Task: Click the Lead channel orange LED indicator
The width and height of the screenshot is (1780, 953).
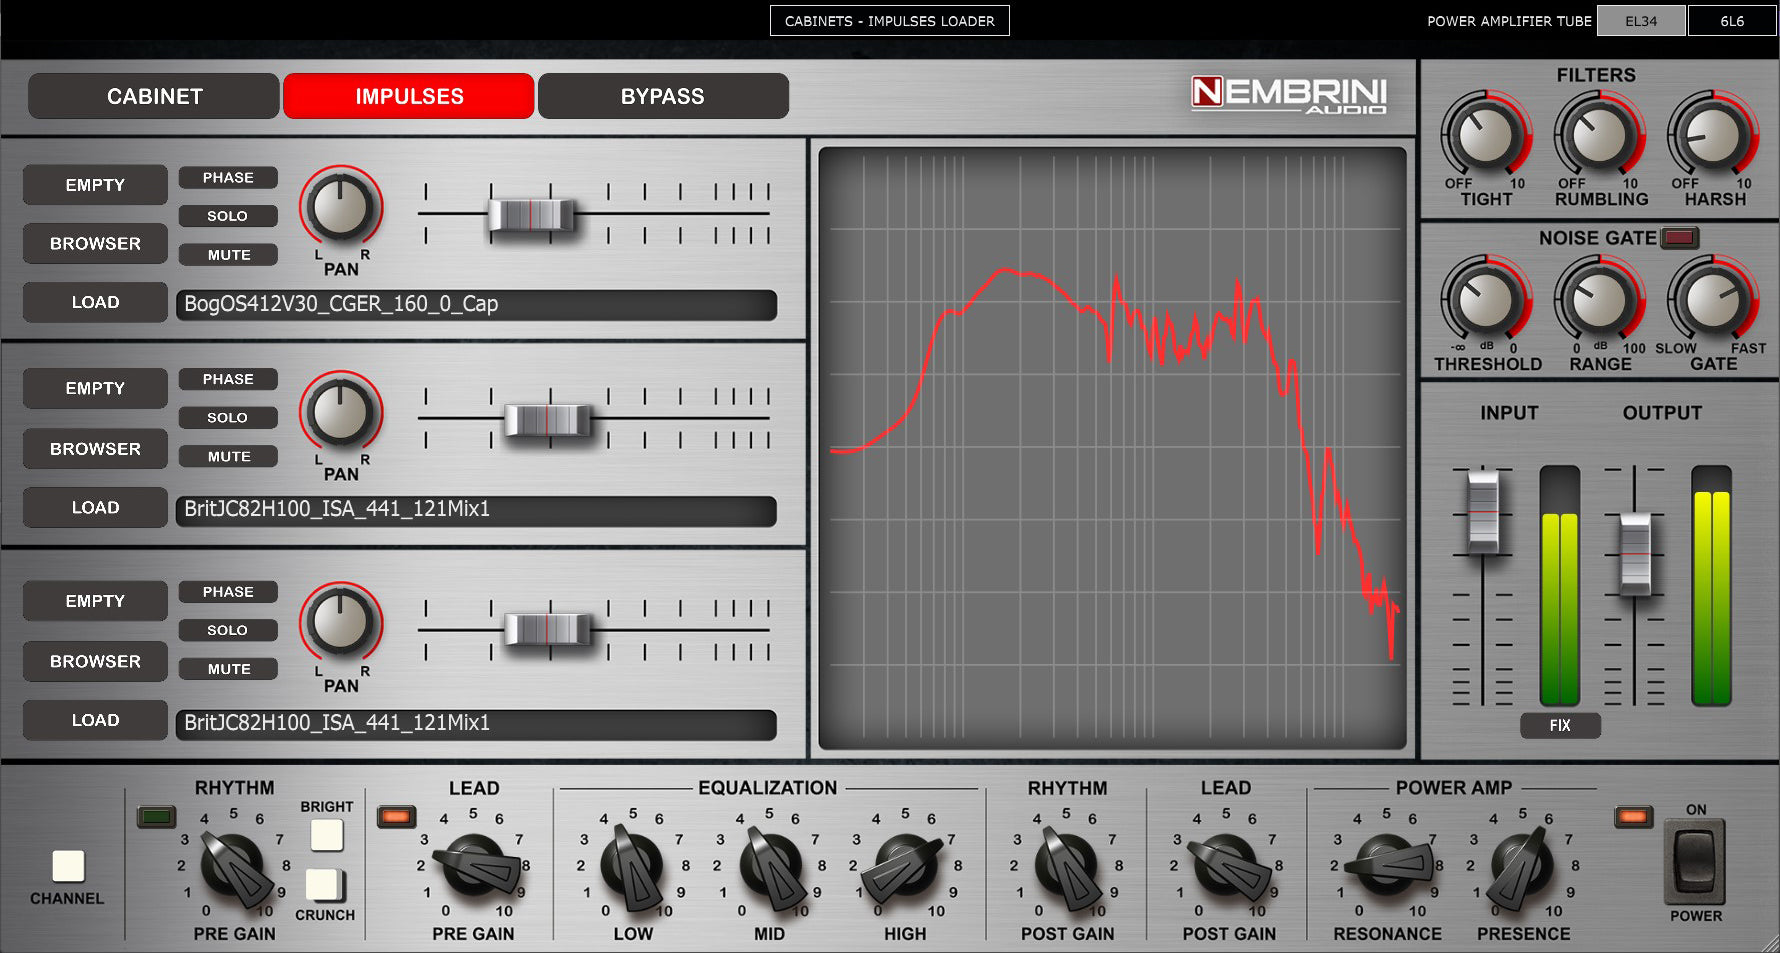Action: (x=396, y=817)
